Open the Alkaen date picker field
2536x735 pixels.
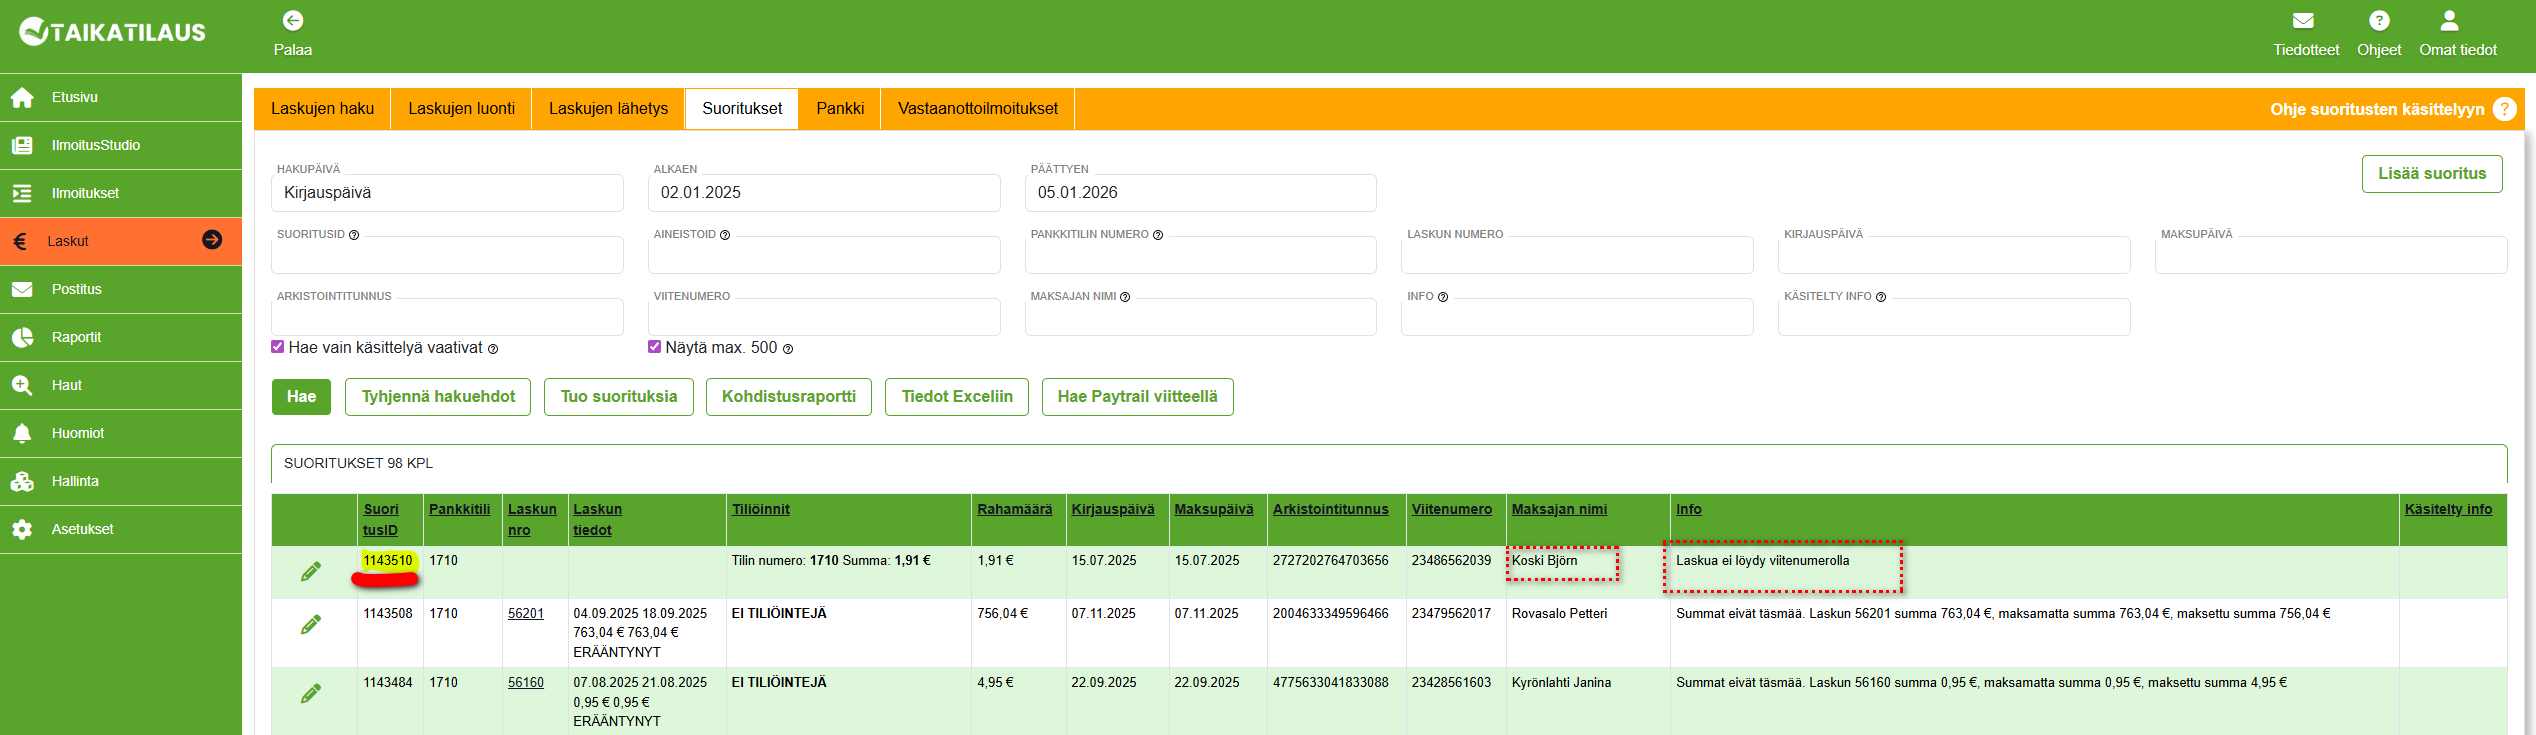coord(823,193)
